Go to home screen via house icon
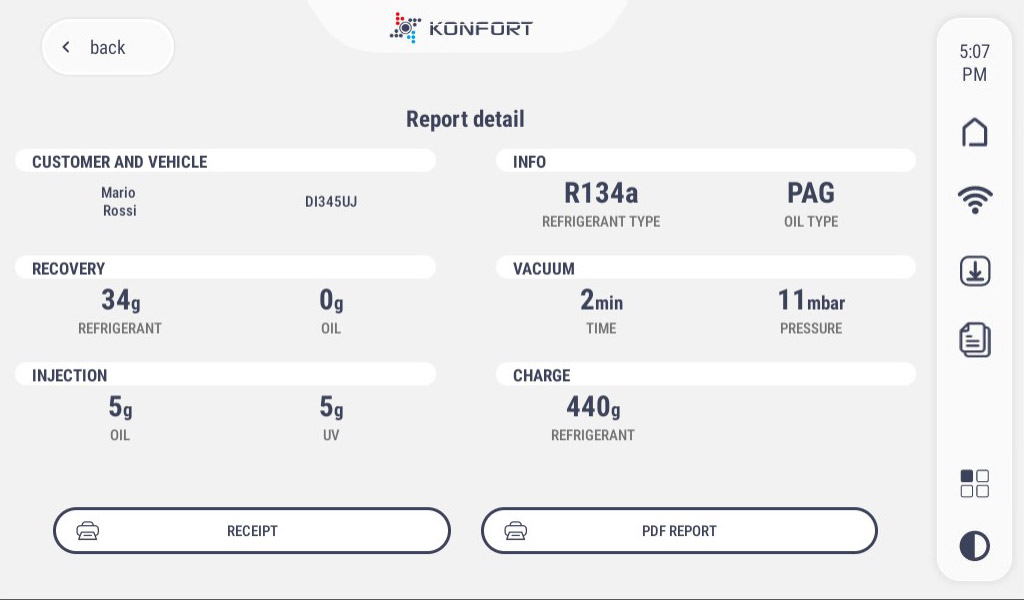1024x600 pixels. tap(974, 133)
